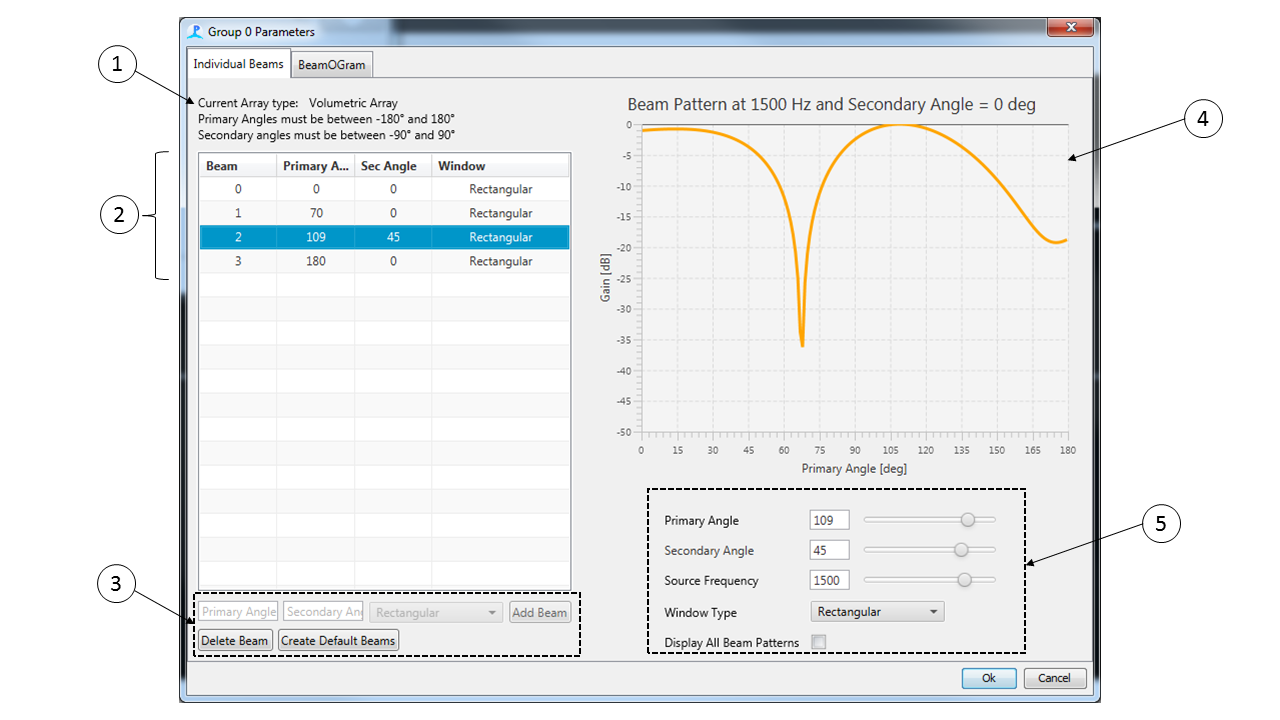Click the Primary Angle value field showing 109
This screenshot has height=720, width=1280.
[829, 520]
